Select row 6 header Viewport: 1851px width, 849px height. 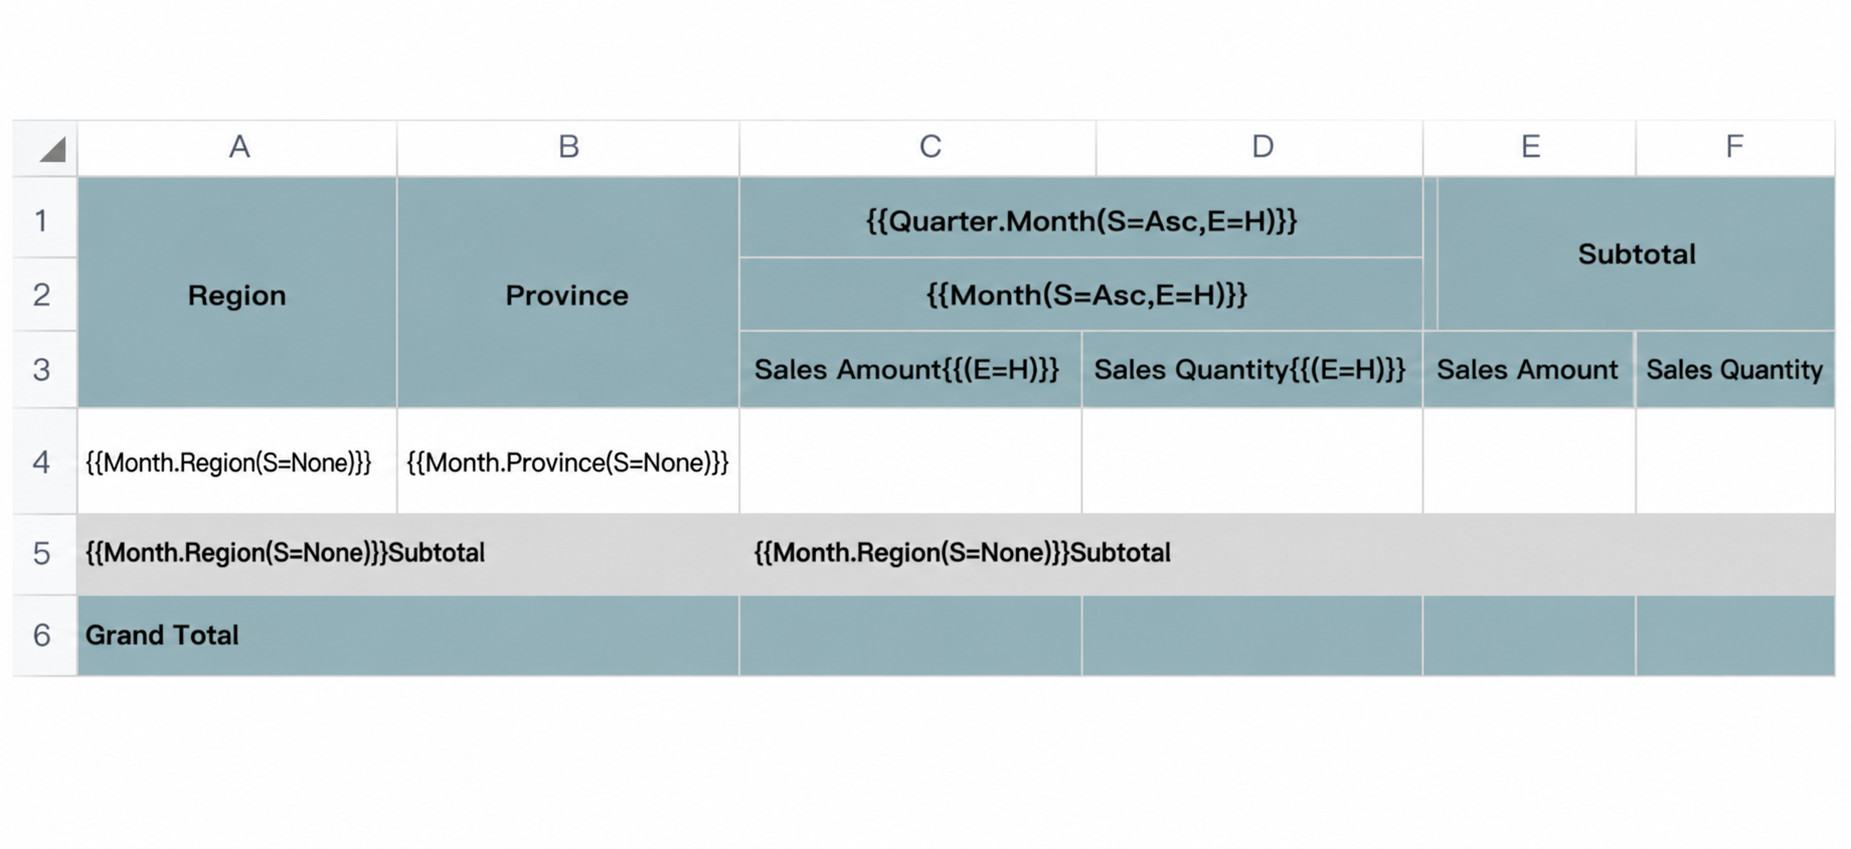tap(43, 635)
